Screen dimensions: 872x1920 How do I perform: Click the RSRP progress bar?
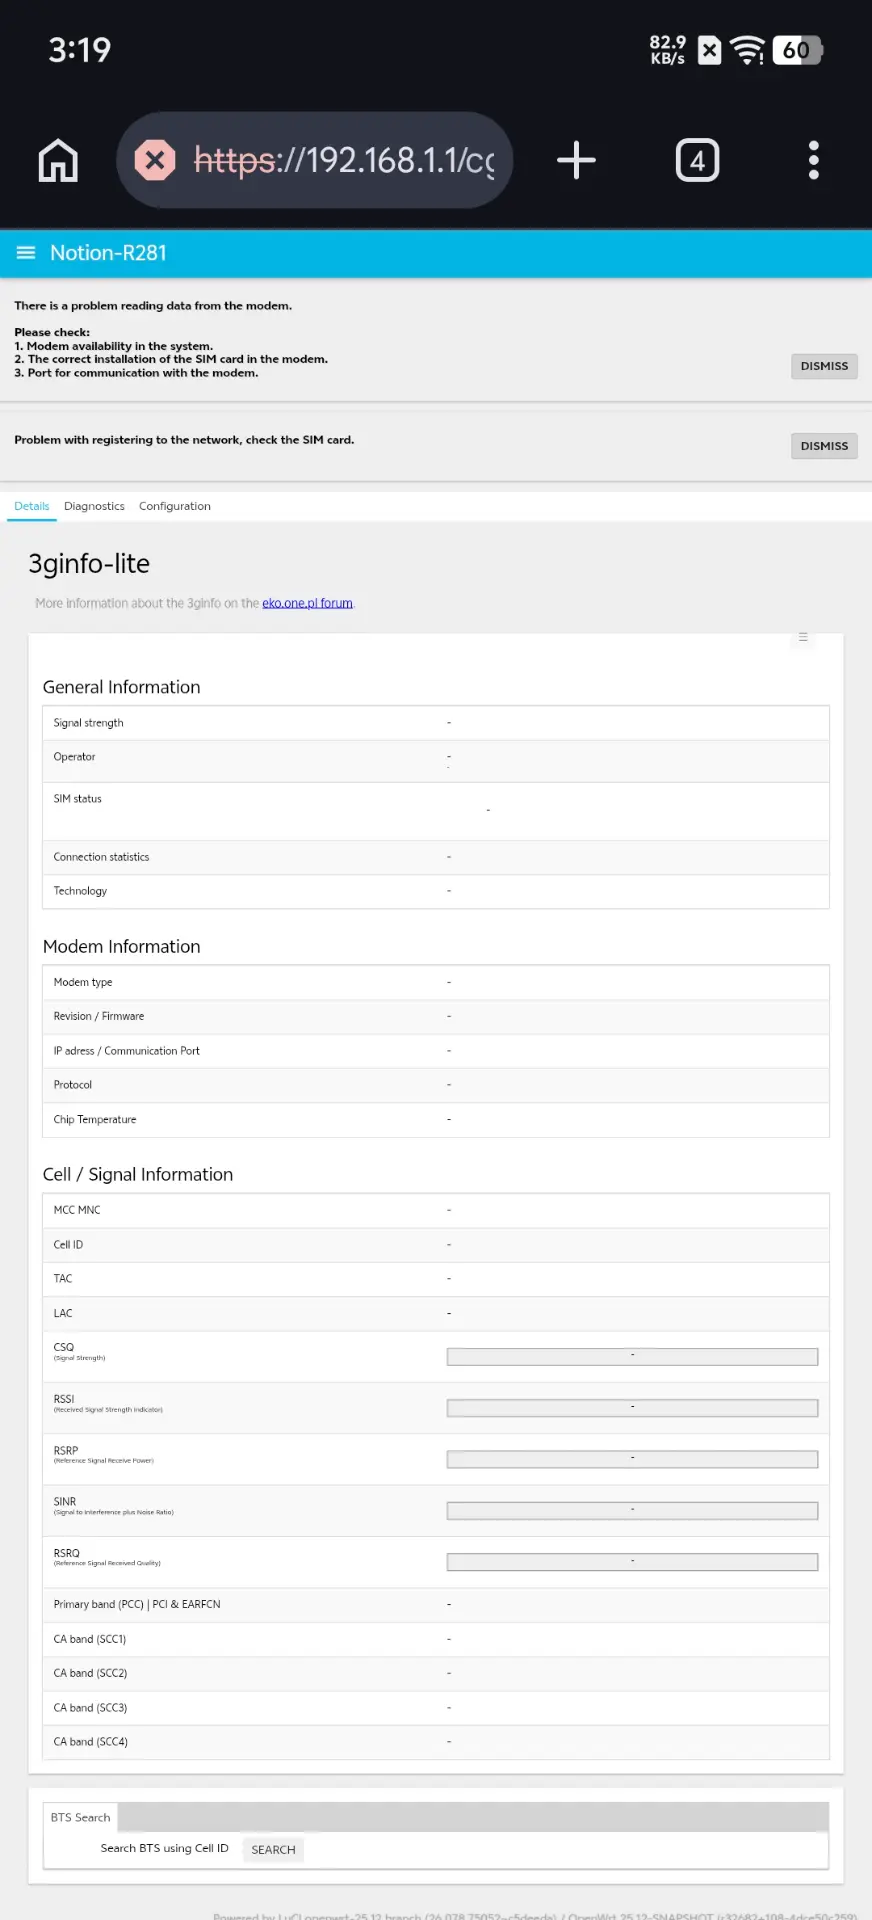point(632,1460)
